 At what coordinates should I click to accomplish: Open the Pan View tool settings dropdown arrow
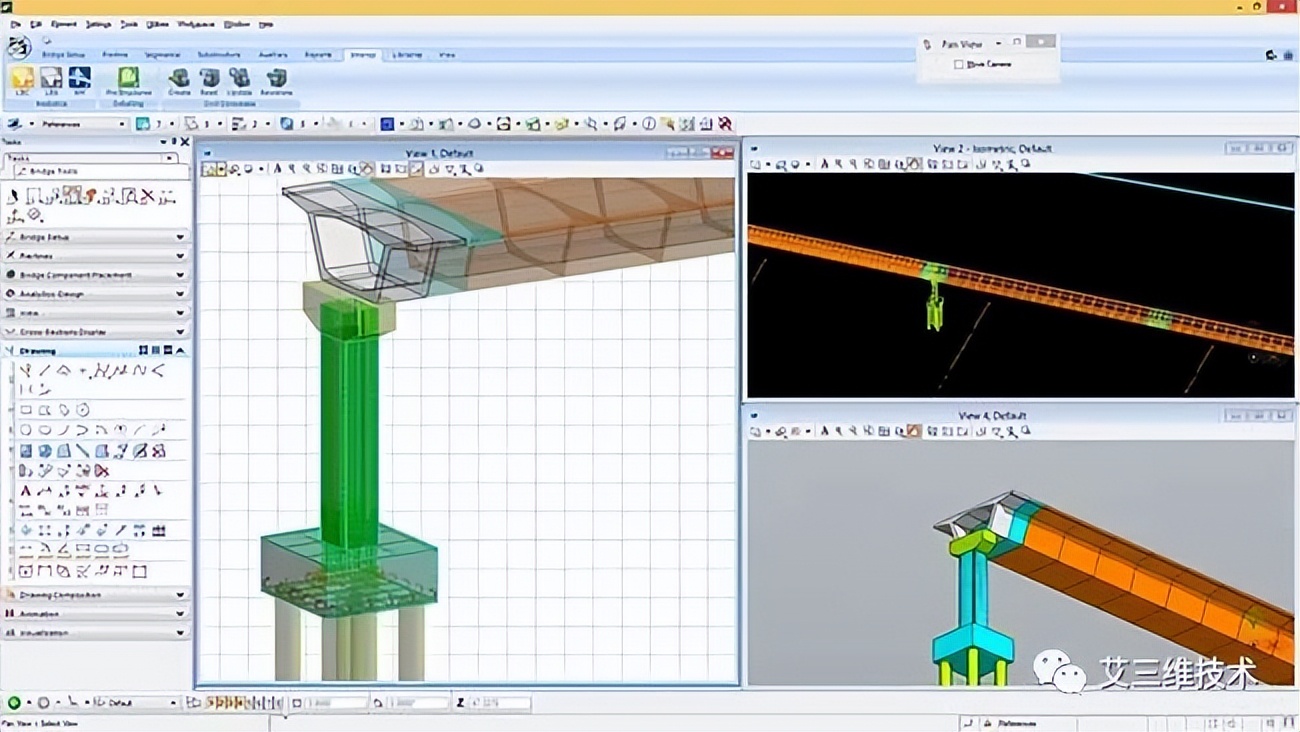pyautogui.click(x=998, y=44)
